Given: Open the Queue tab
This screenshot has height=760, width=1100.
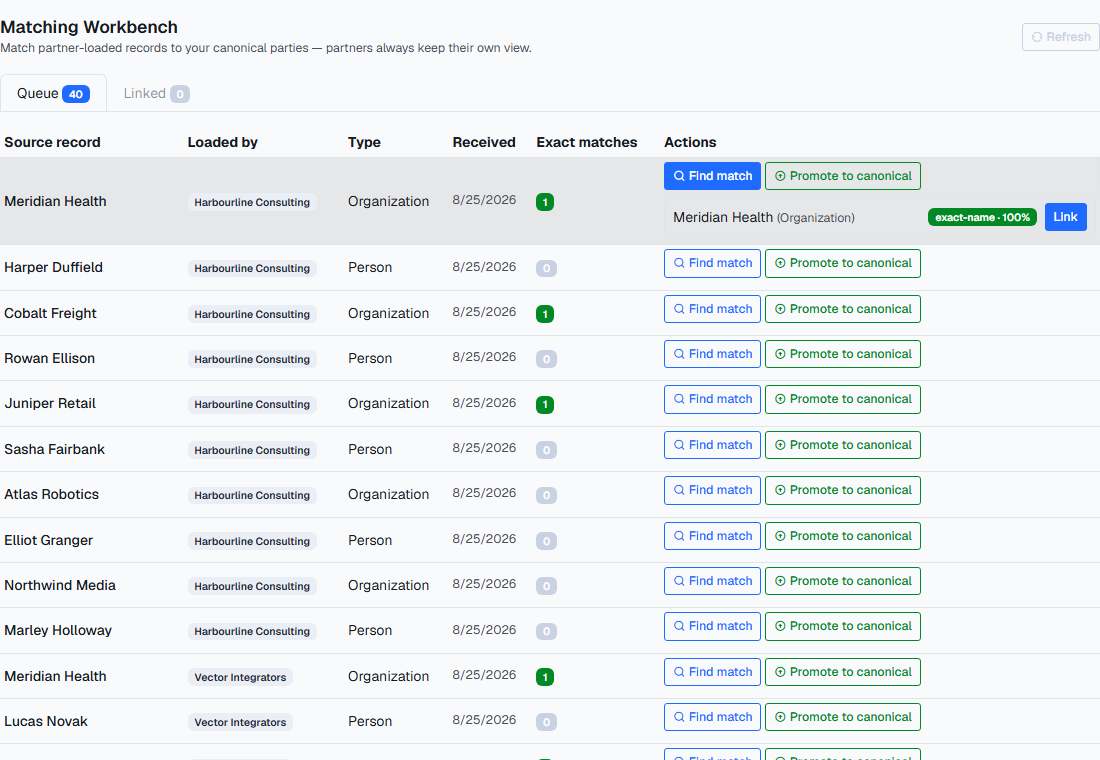Looking at the screenshot, I should point(53,93).
